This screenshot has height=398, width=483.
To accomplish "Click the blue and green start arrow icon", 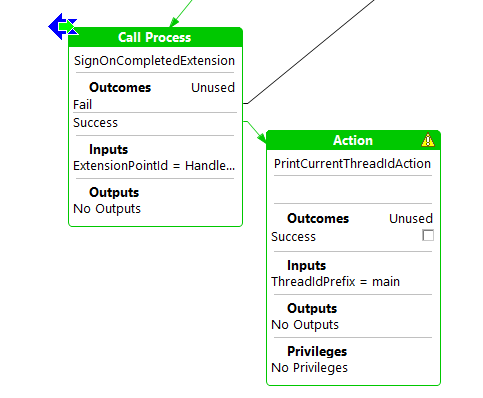I will tap(63, 26).
